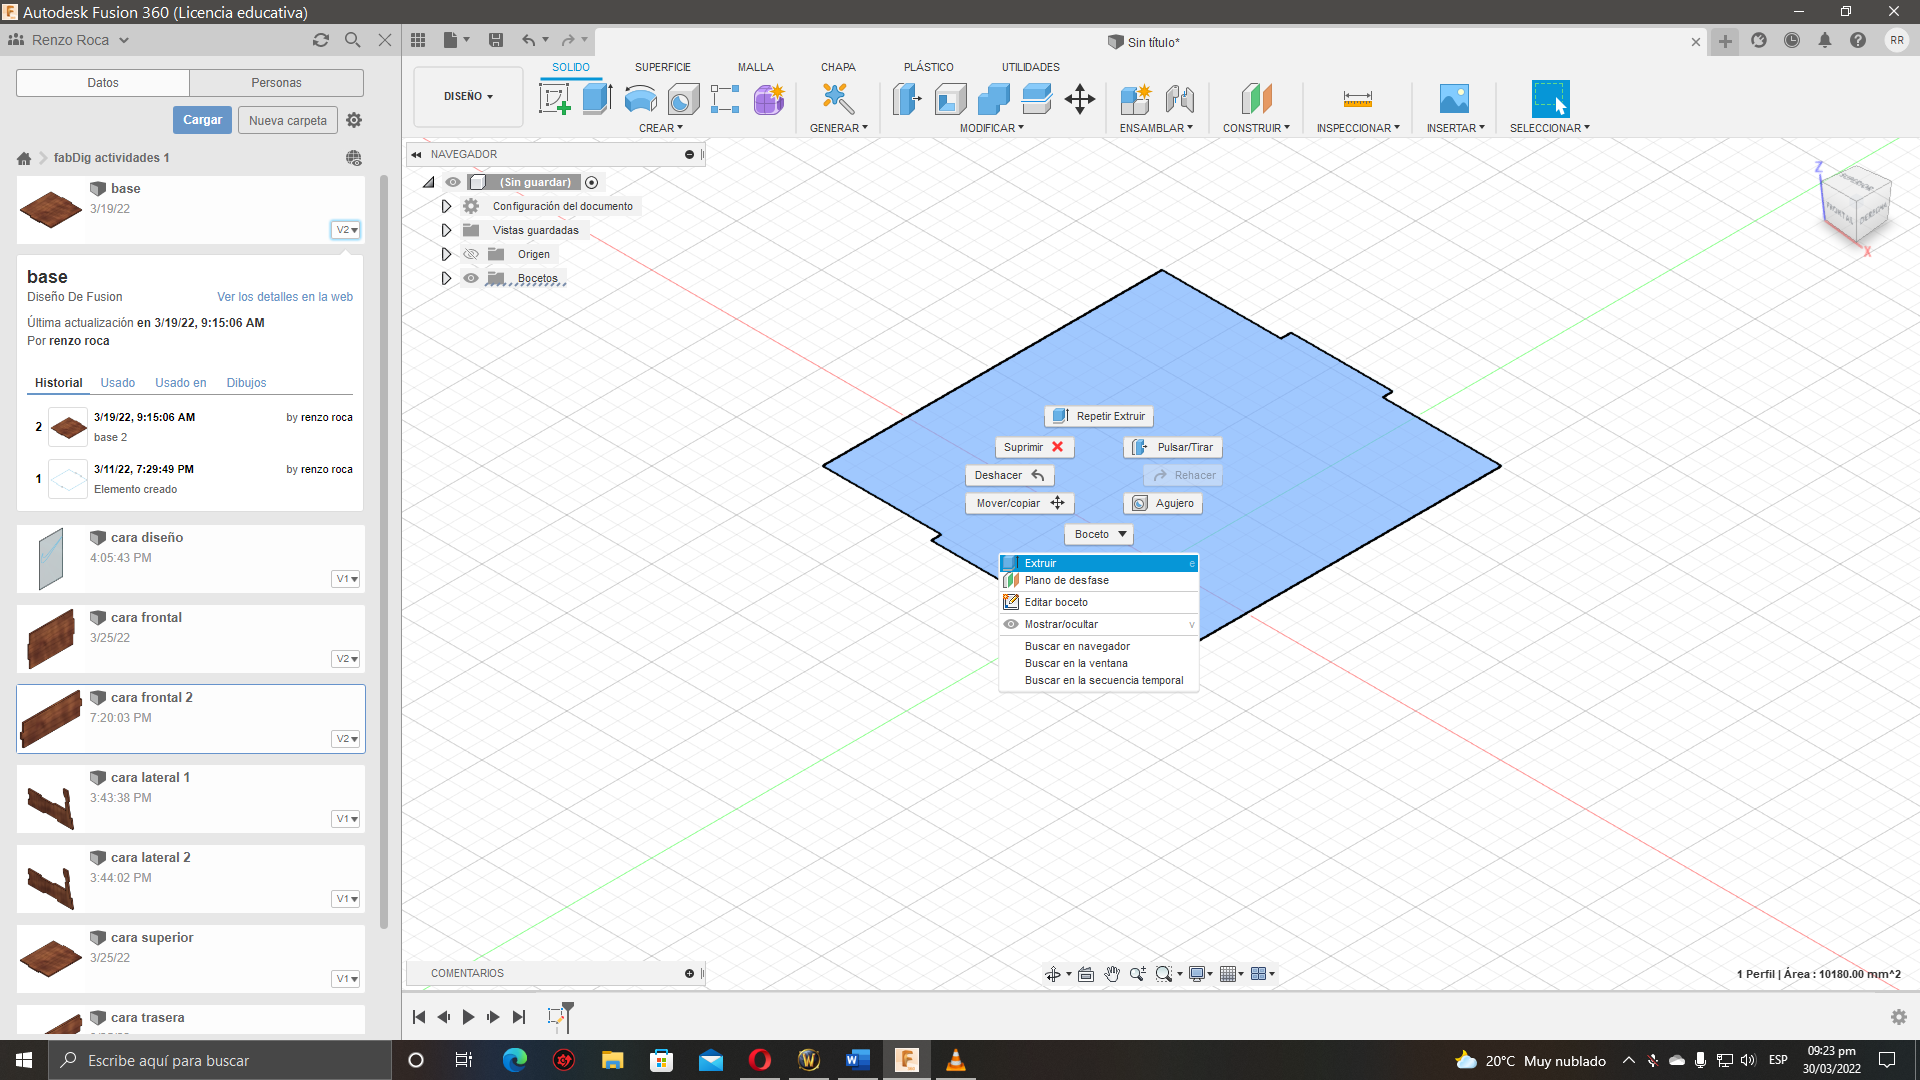Select the Hole tool in Crear toolbar
Viewport: 1920px width, 1080px height.
(x=683, y=99)
